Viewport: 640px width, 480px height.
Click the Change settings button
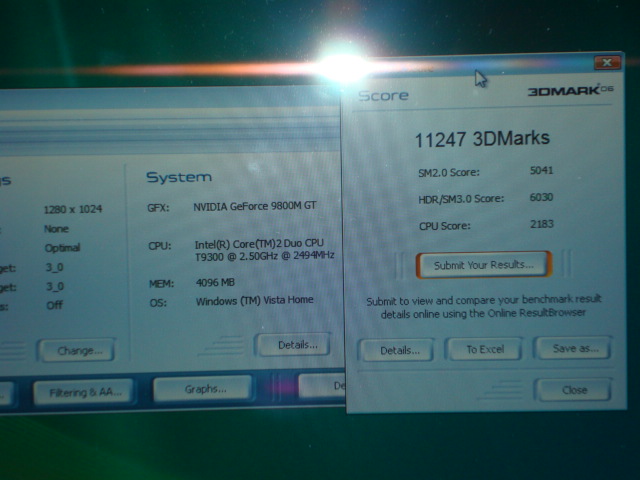(77, 350)
